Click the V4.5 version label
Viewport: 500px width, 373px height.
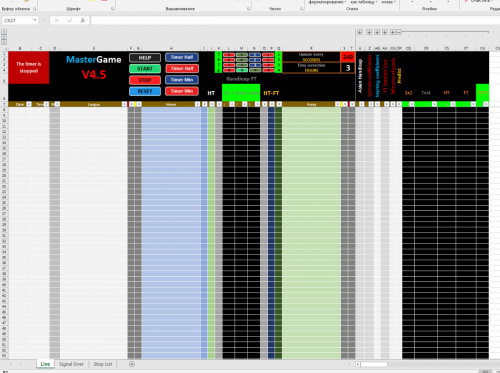[x=94, y=75]
